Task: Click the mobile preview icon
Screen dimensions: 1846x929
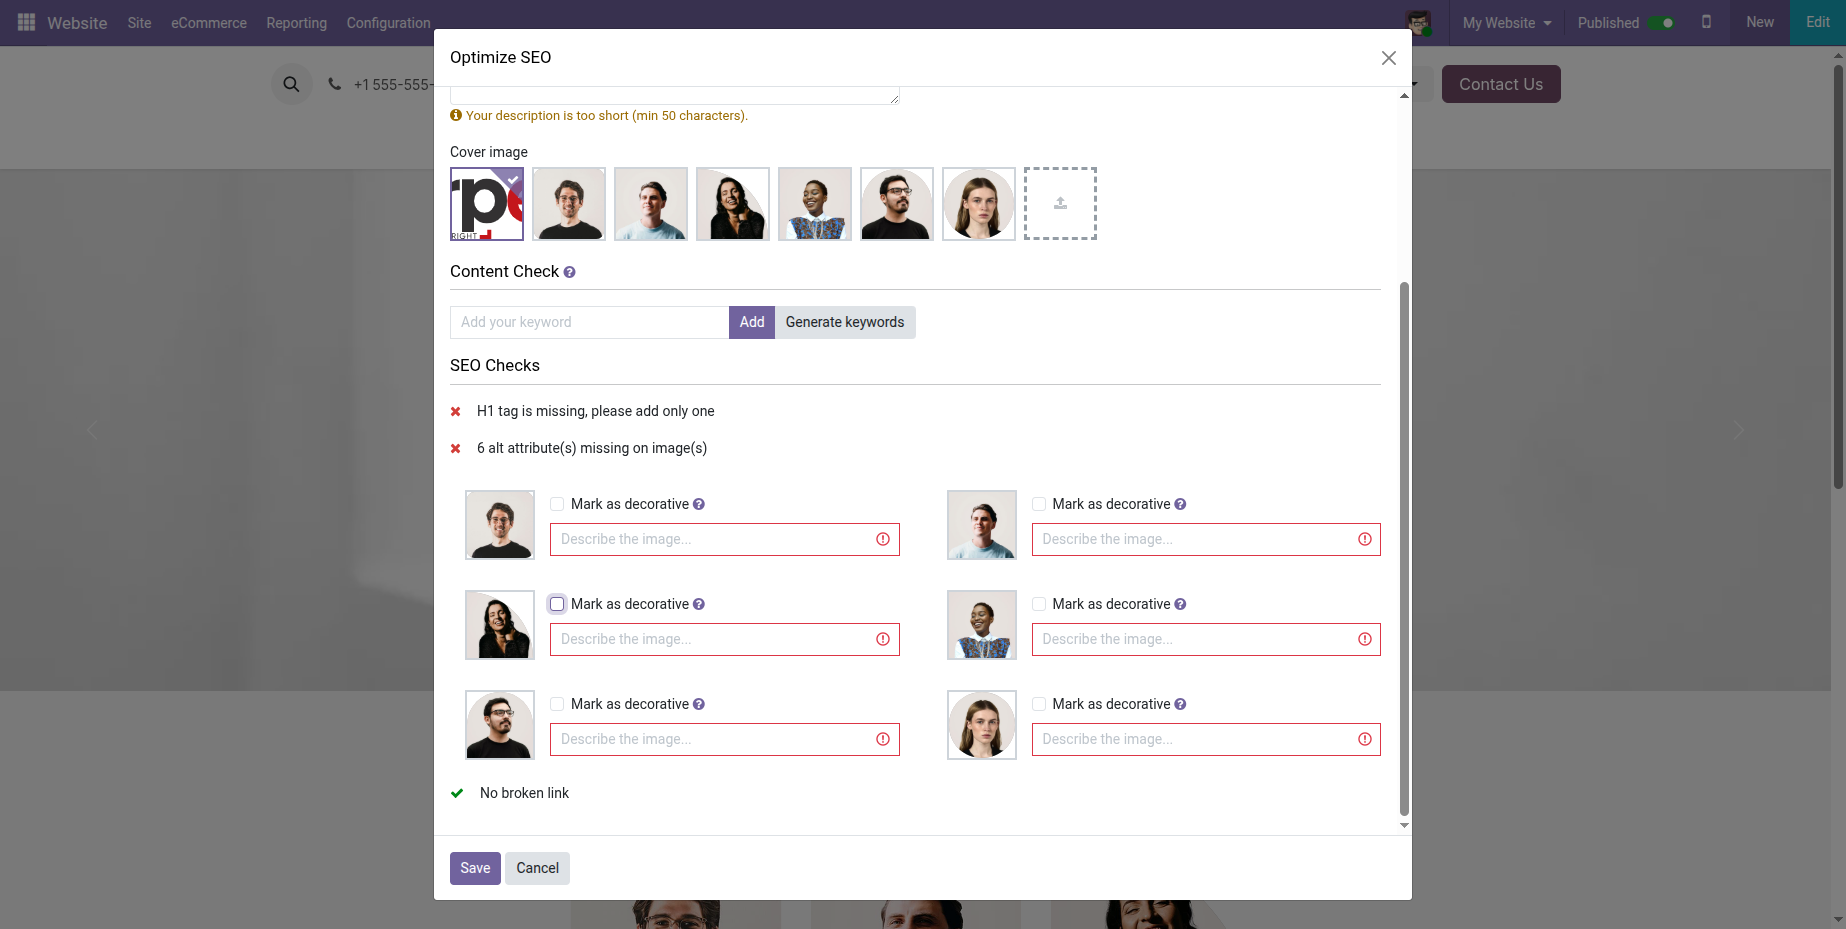Action: (1707, 22)
